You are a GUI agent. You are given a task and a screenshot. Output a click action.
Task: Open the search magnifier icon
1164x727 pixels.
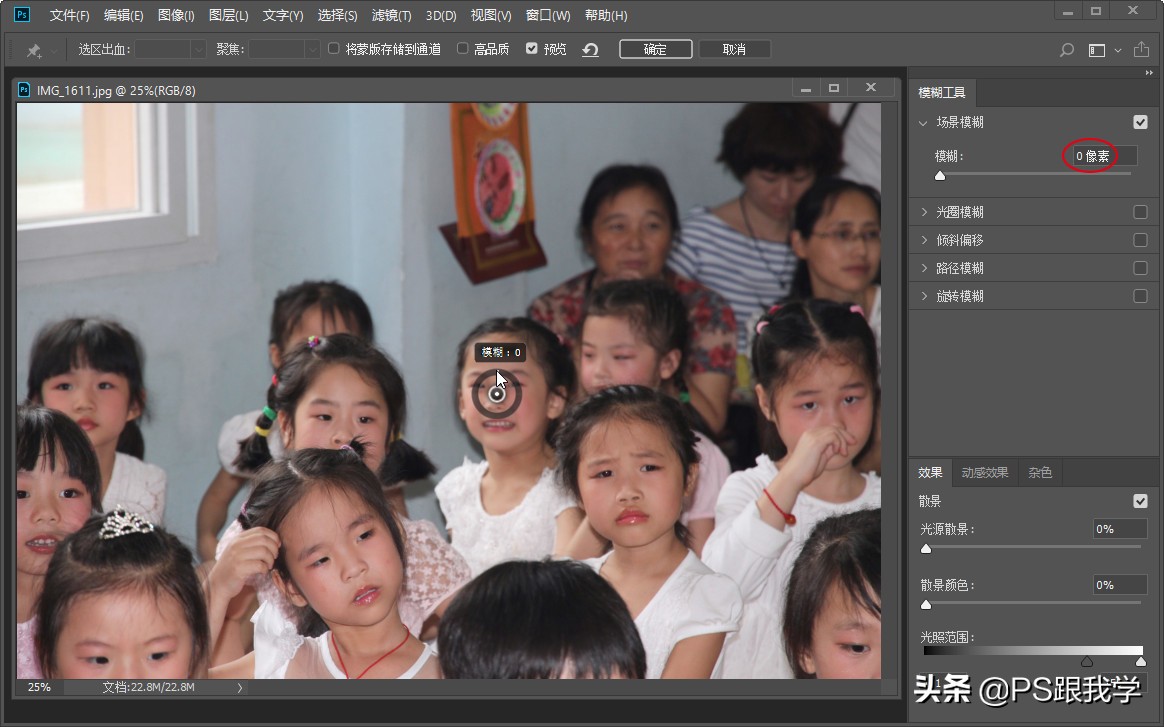tap(1066, 50)
